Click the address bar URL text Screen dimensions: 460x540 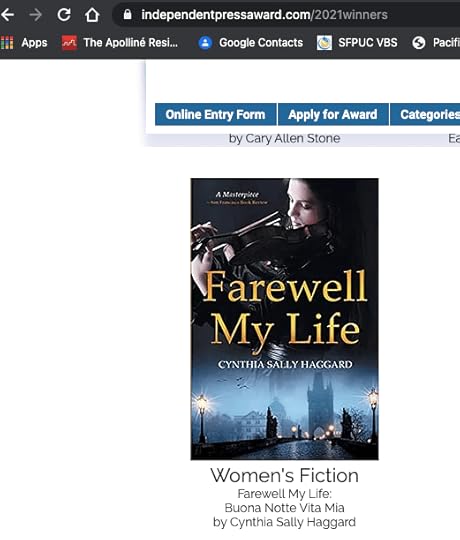tap(264, 15)
